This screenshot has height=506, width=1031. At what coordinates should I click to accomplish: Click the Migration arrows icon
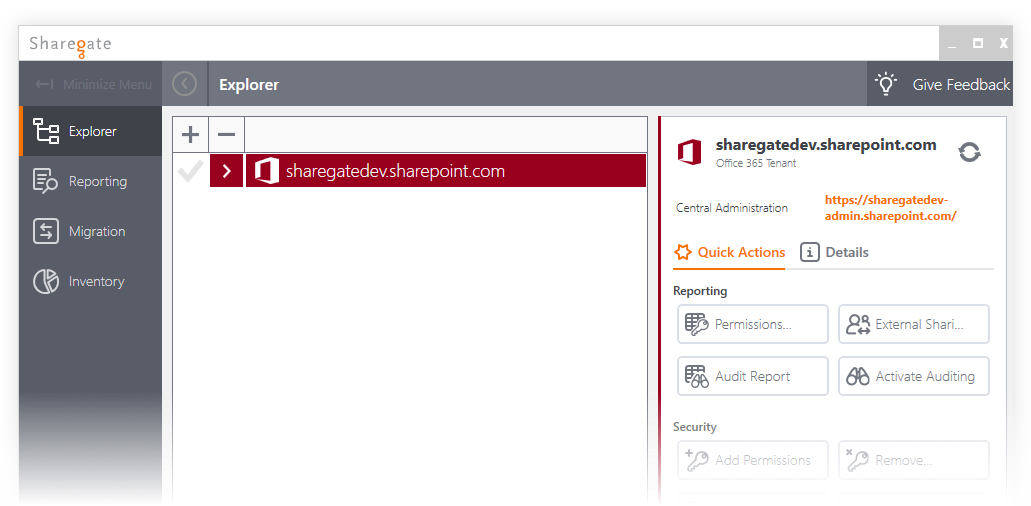tap(45, 231)
